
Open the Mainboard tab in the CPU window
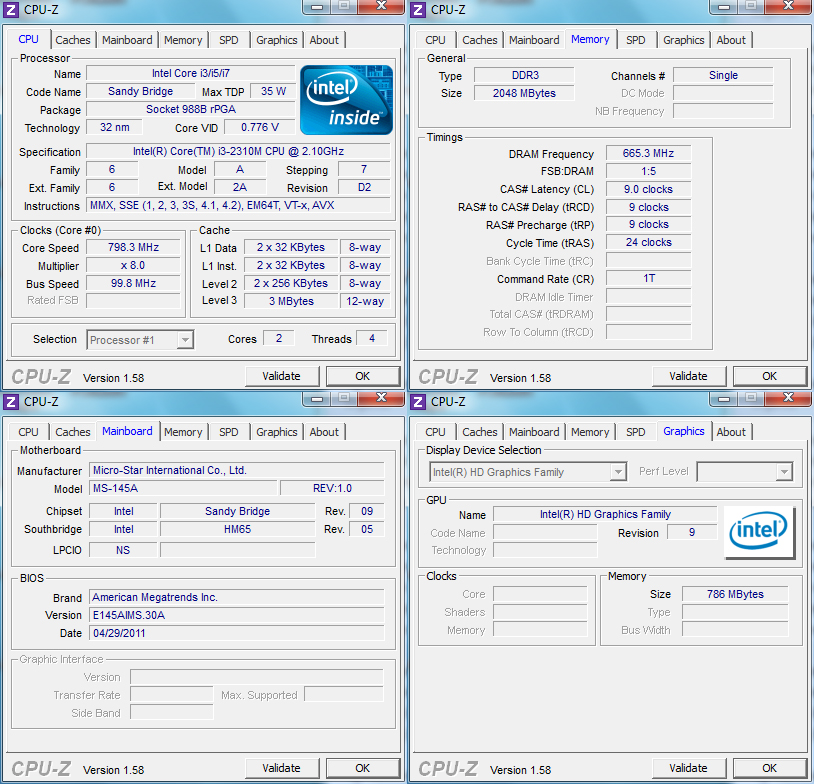pos(127,40)
